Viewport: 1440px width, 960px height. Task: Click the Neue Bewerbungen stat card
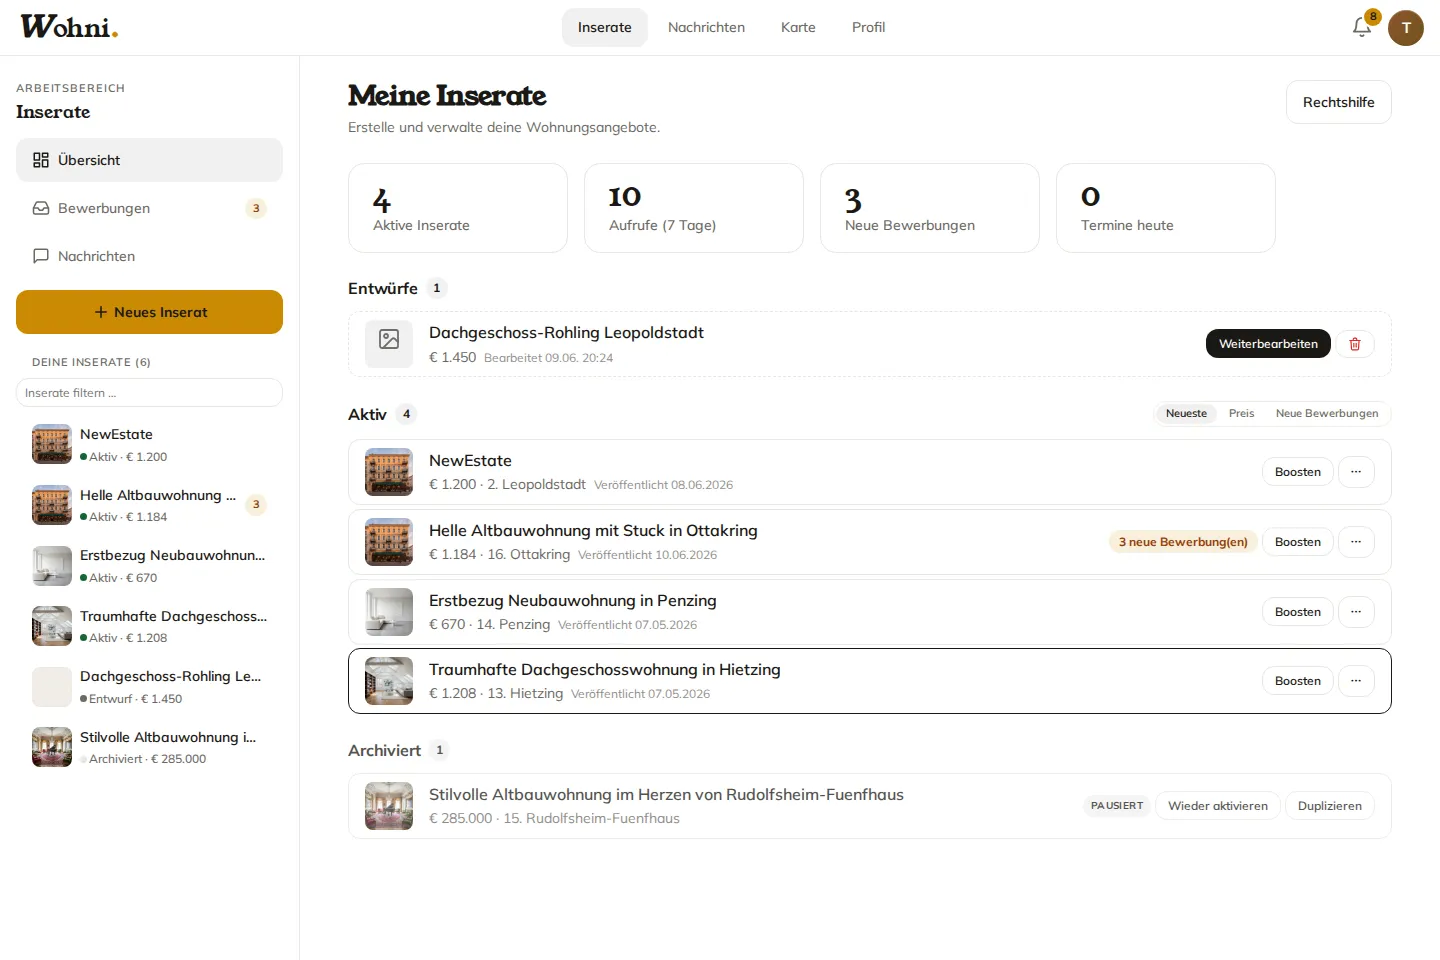(930, 208)
